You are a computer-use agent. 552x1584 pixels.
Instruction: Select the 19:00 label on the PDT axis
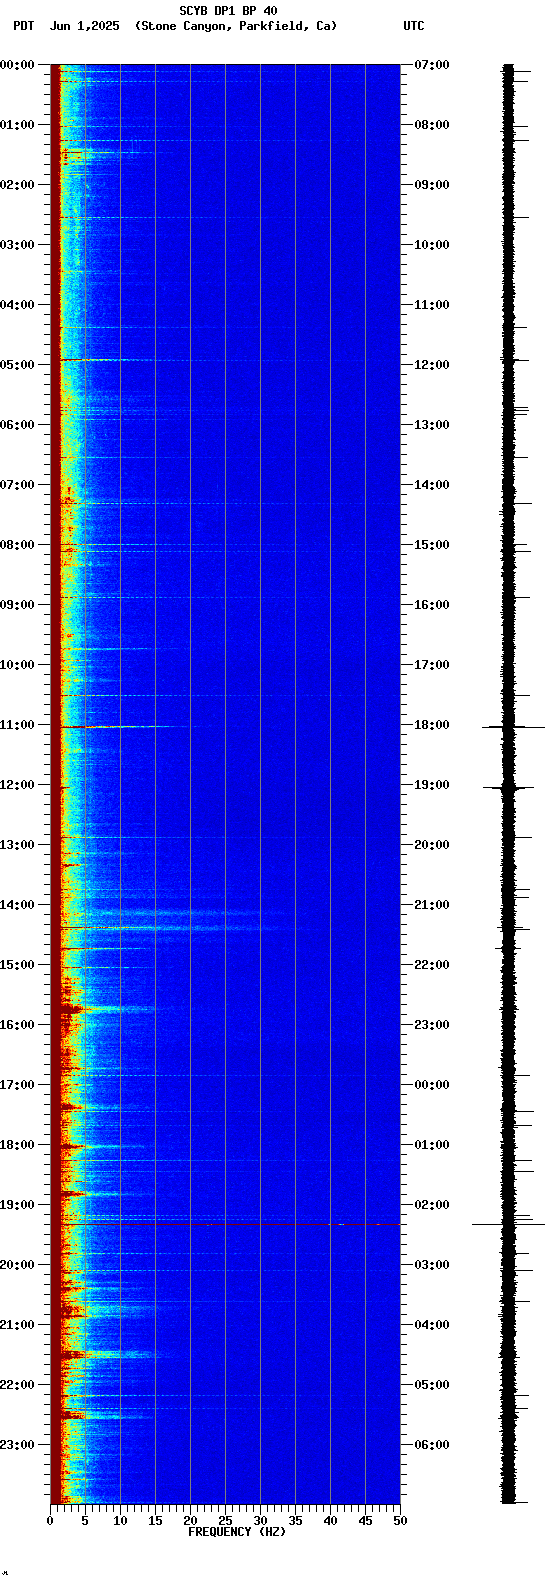point(16,1205)
